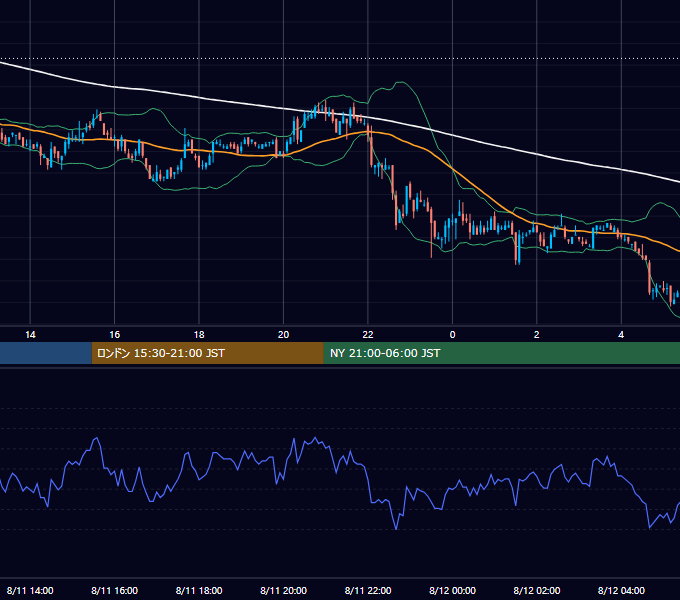The height and width of the screenshot is (600, 680).
Task: Click the 8/11 22:00 label on the lower axis
Action: (368, 590)
